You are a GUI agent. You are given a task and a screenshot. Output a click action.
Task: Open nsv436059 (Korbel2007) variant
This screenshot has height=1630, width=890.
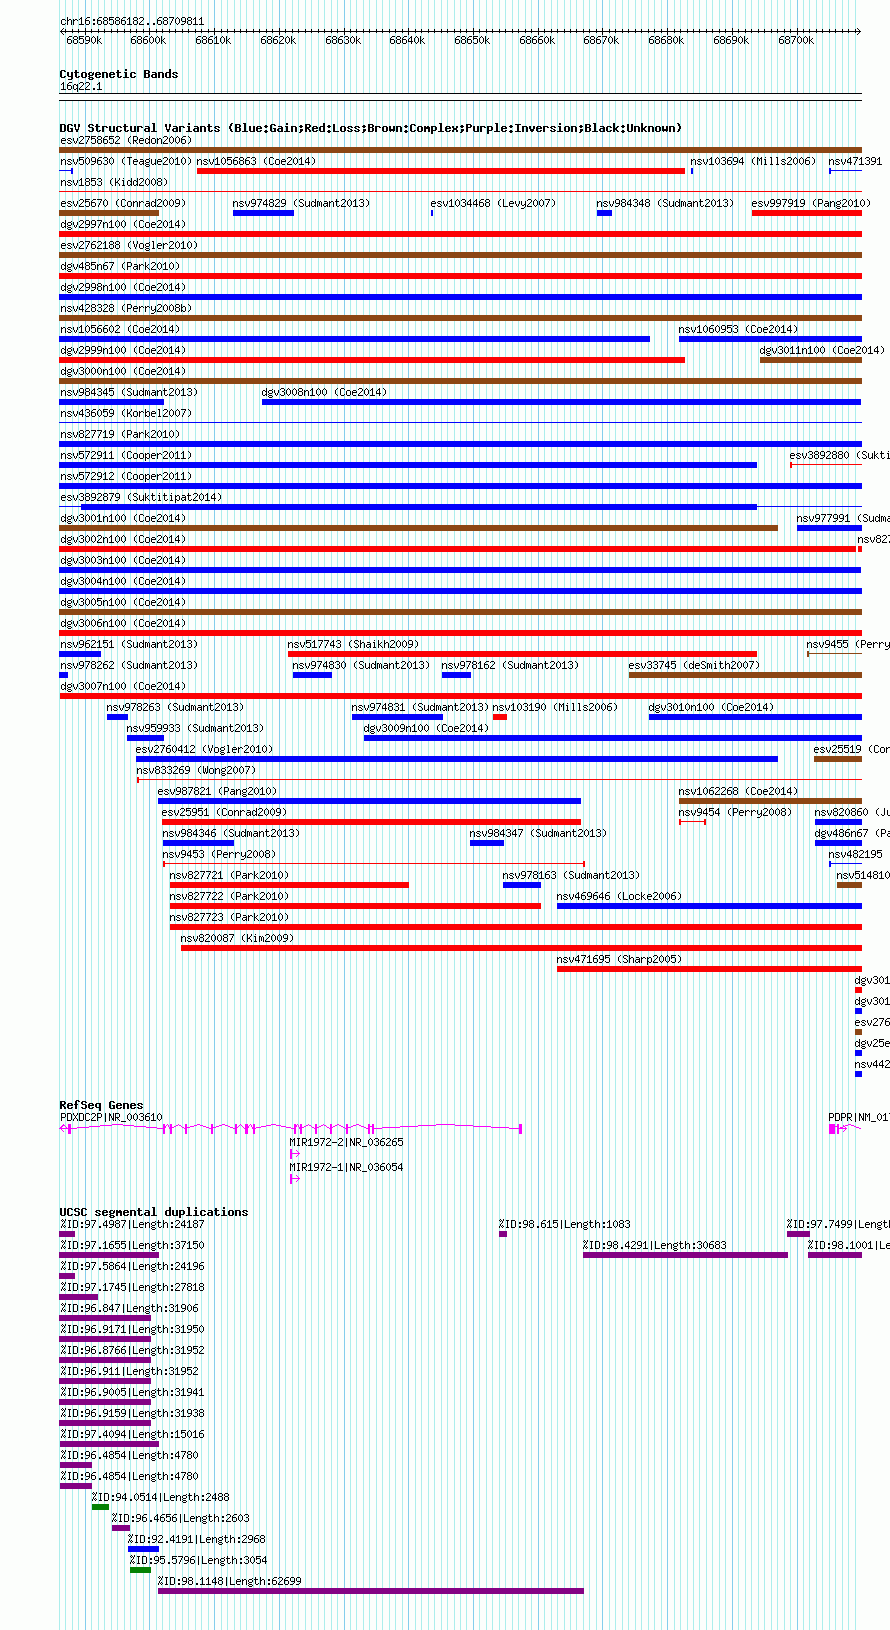click(x=126, y=413)
